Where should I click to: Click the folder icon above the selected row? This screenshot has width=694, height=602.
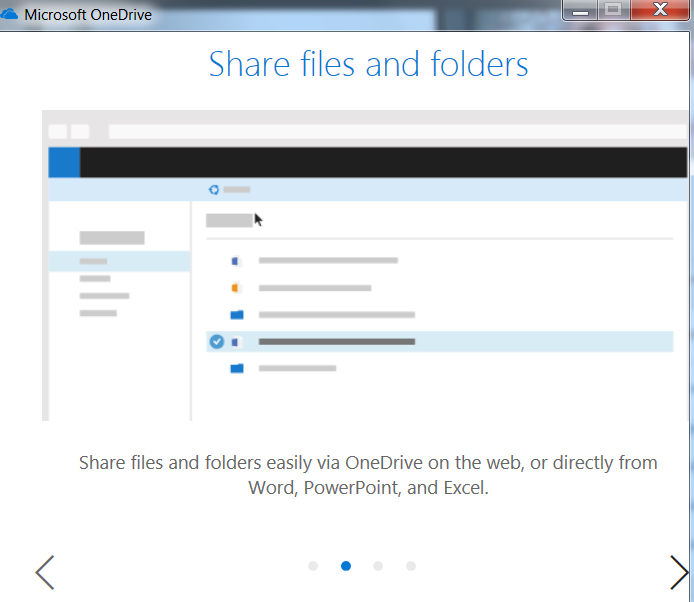point(237,315)
